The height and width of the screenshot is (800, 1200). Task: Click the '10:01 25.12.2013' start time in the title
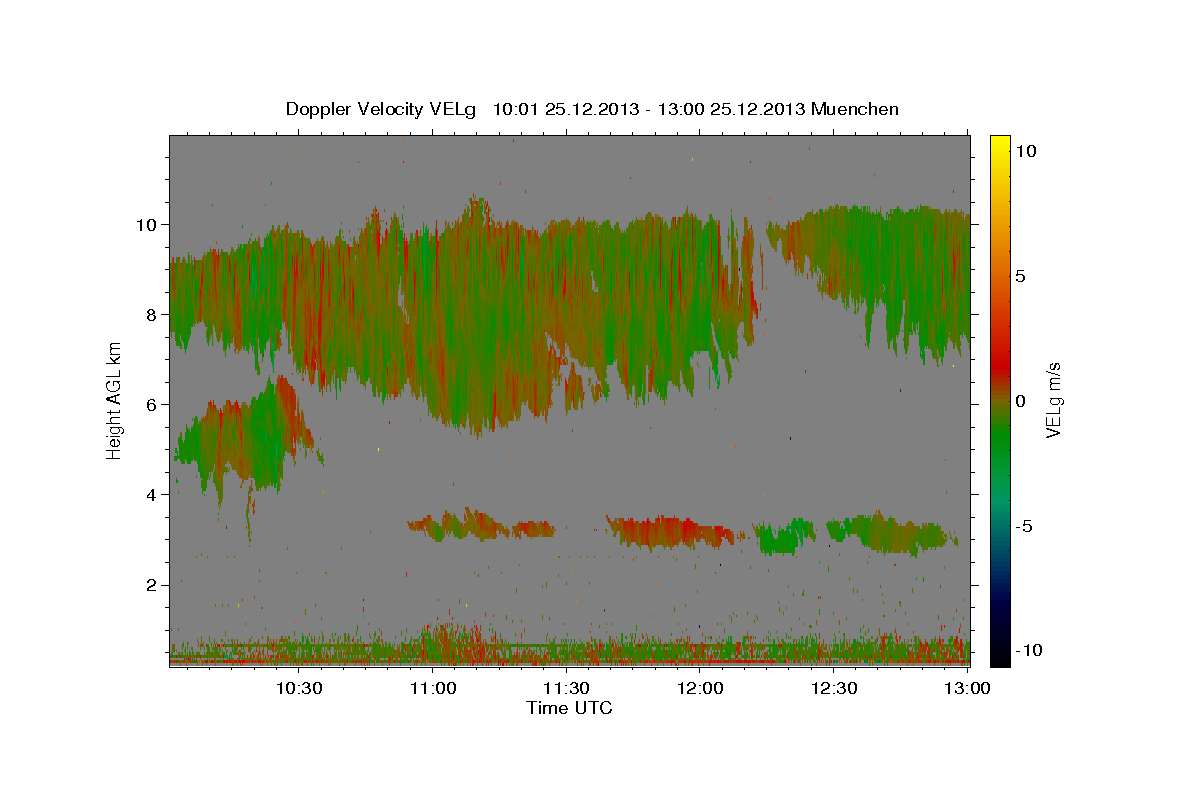[564, 109]
